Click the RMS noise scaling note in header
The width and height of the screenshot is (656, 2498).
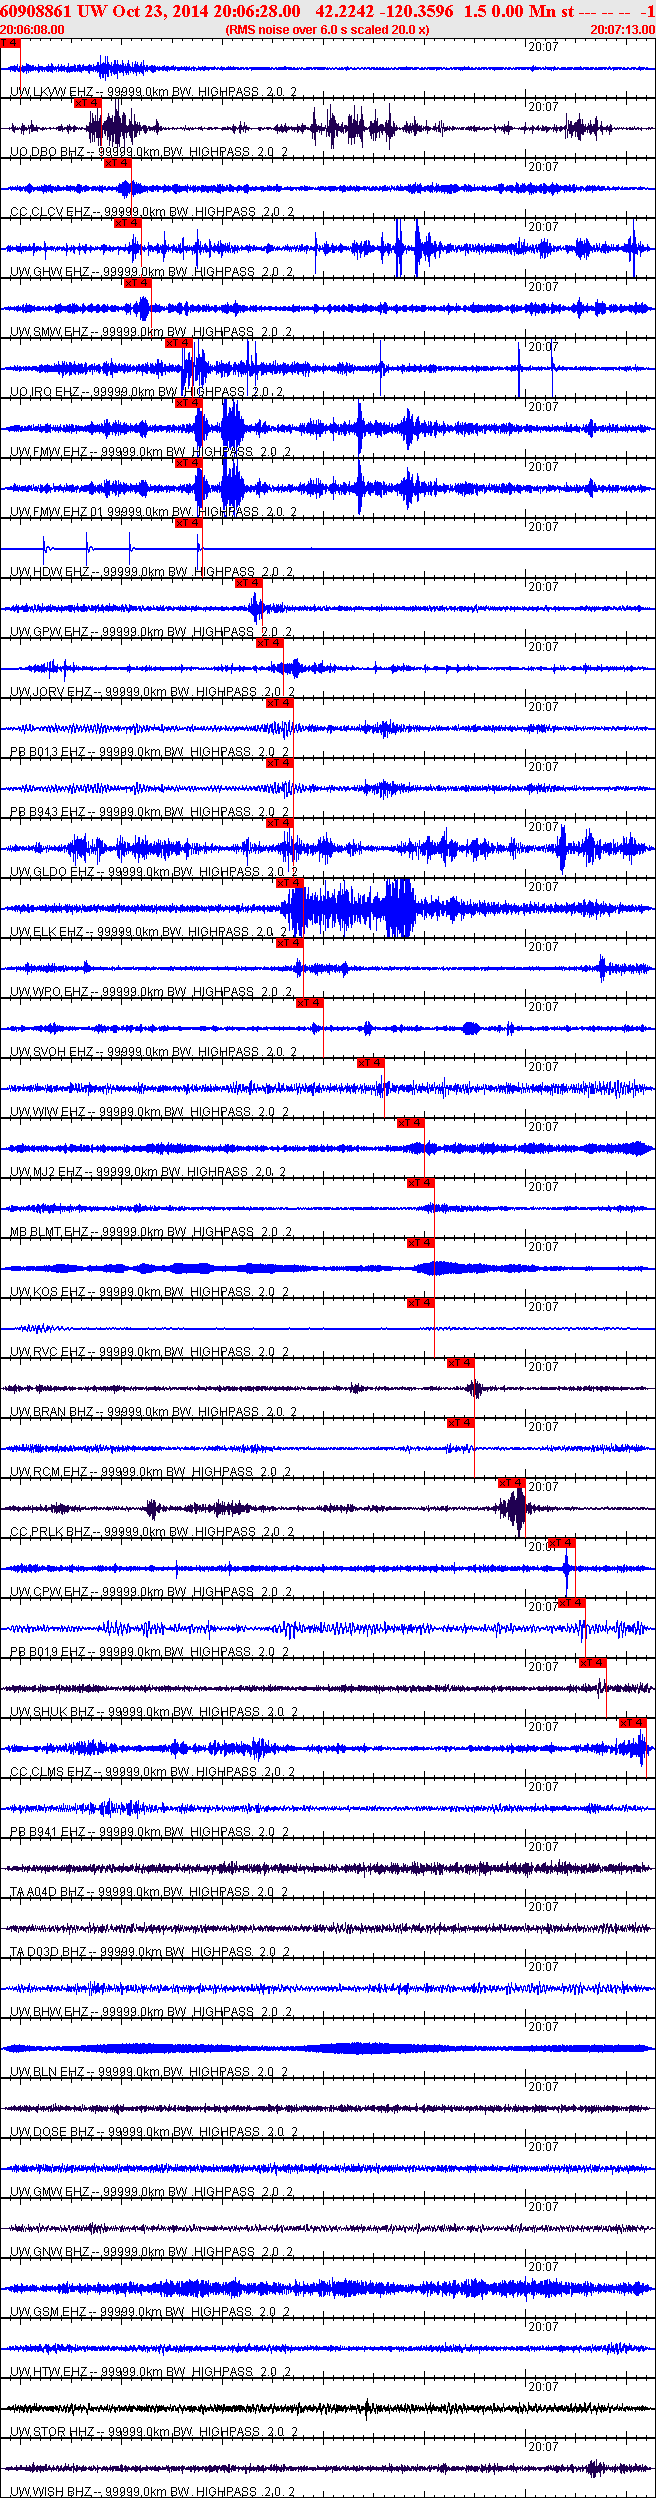(328, 30)
